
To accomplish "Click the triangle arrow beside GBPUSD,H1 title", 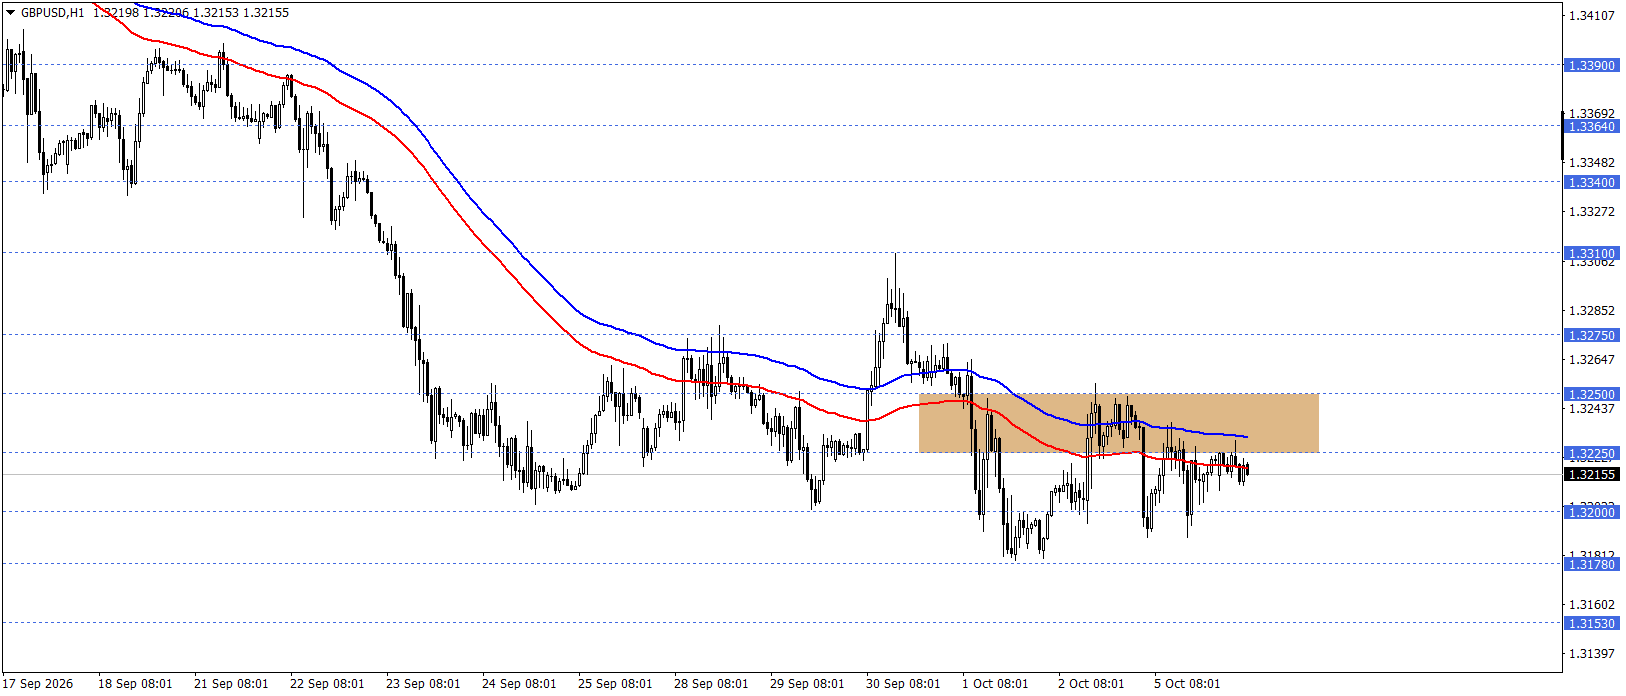I will (11, 13).
